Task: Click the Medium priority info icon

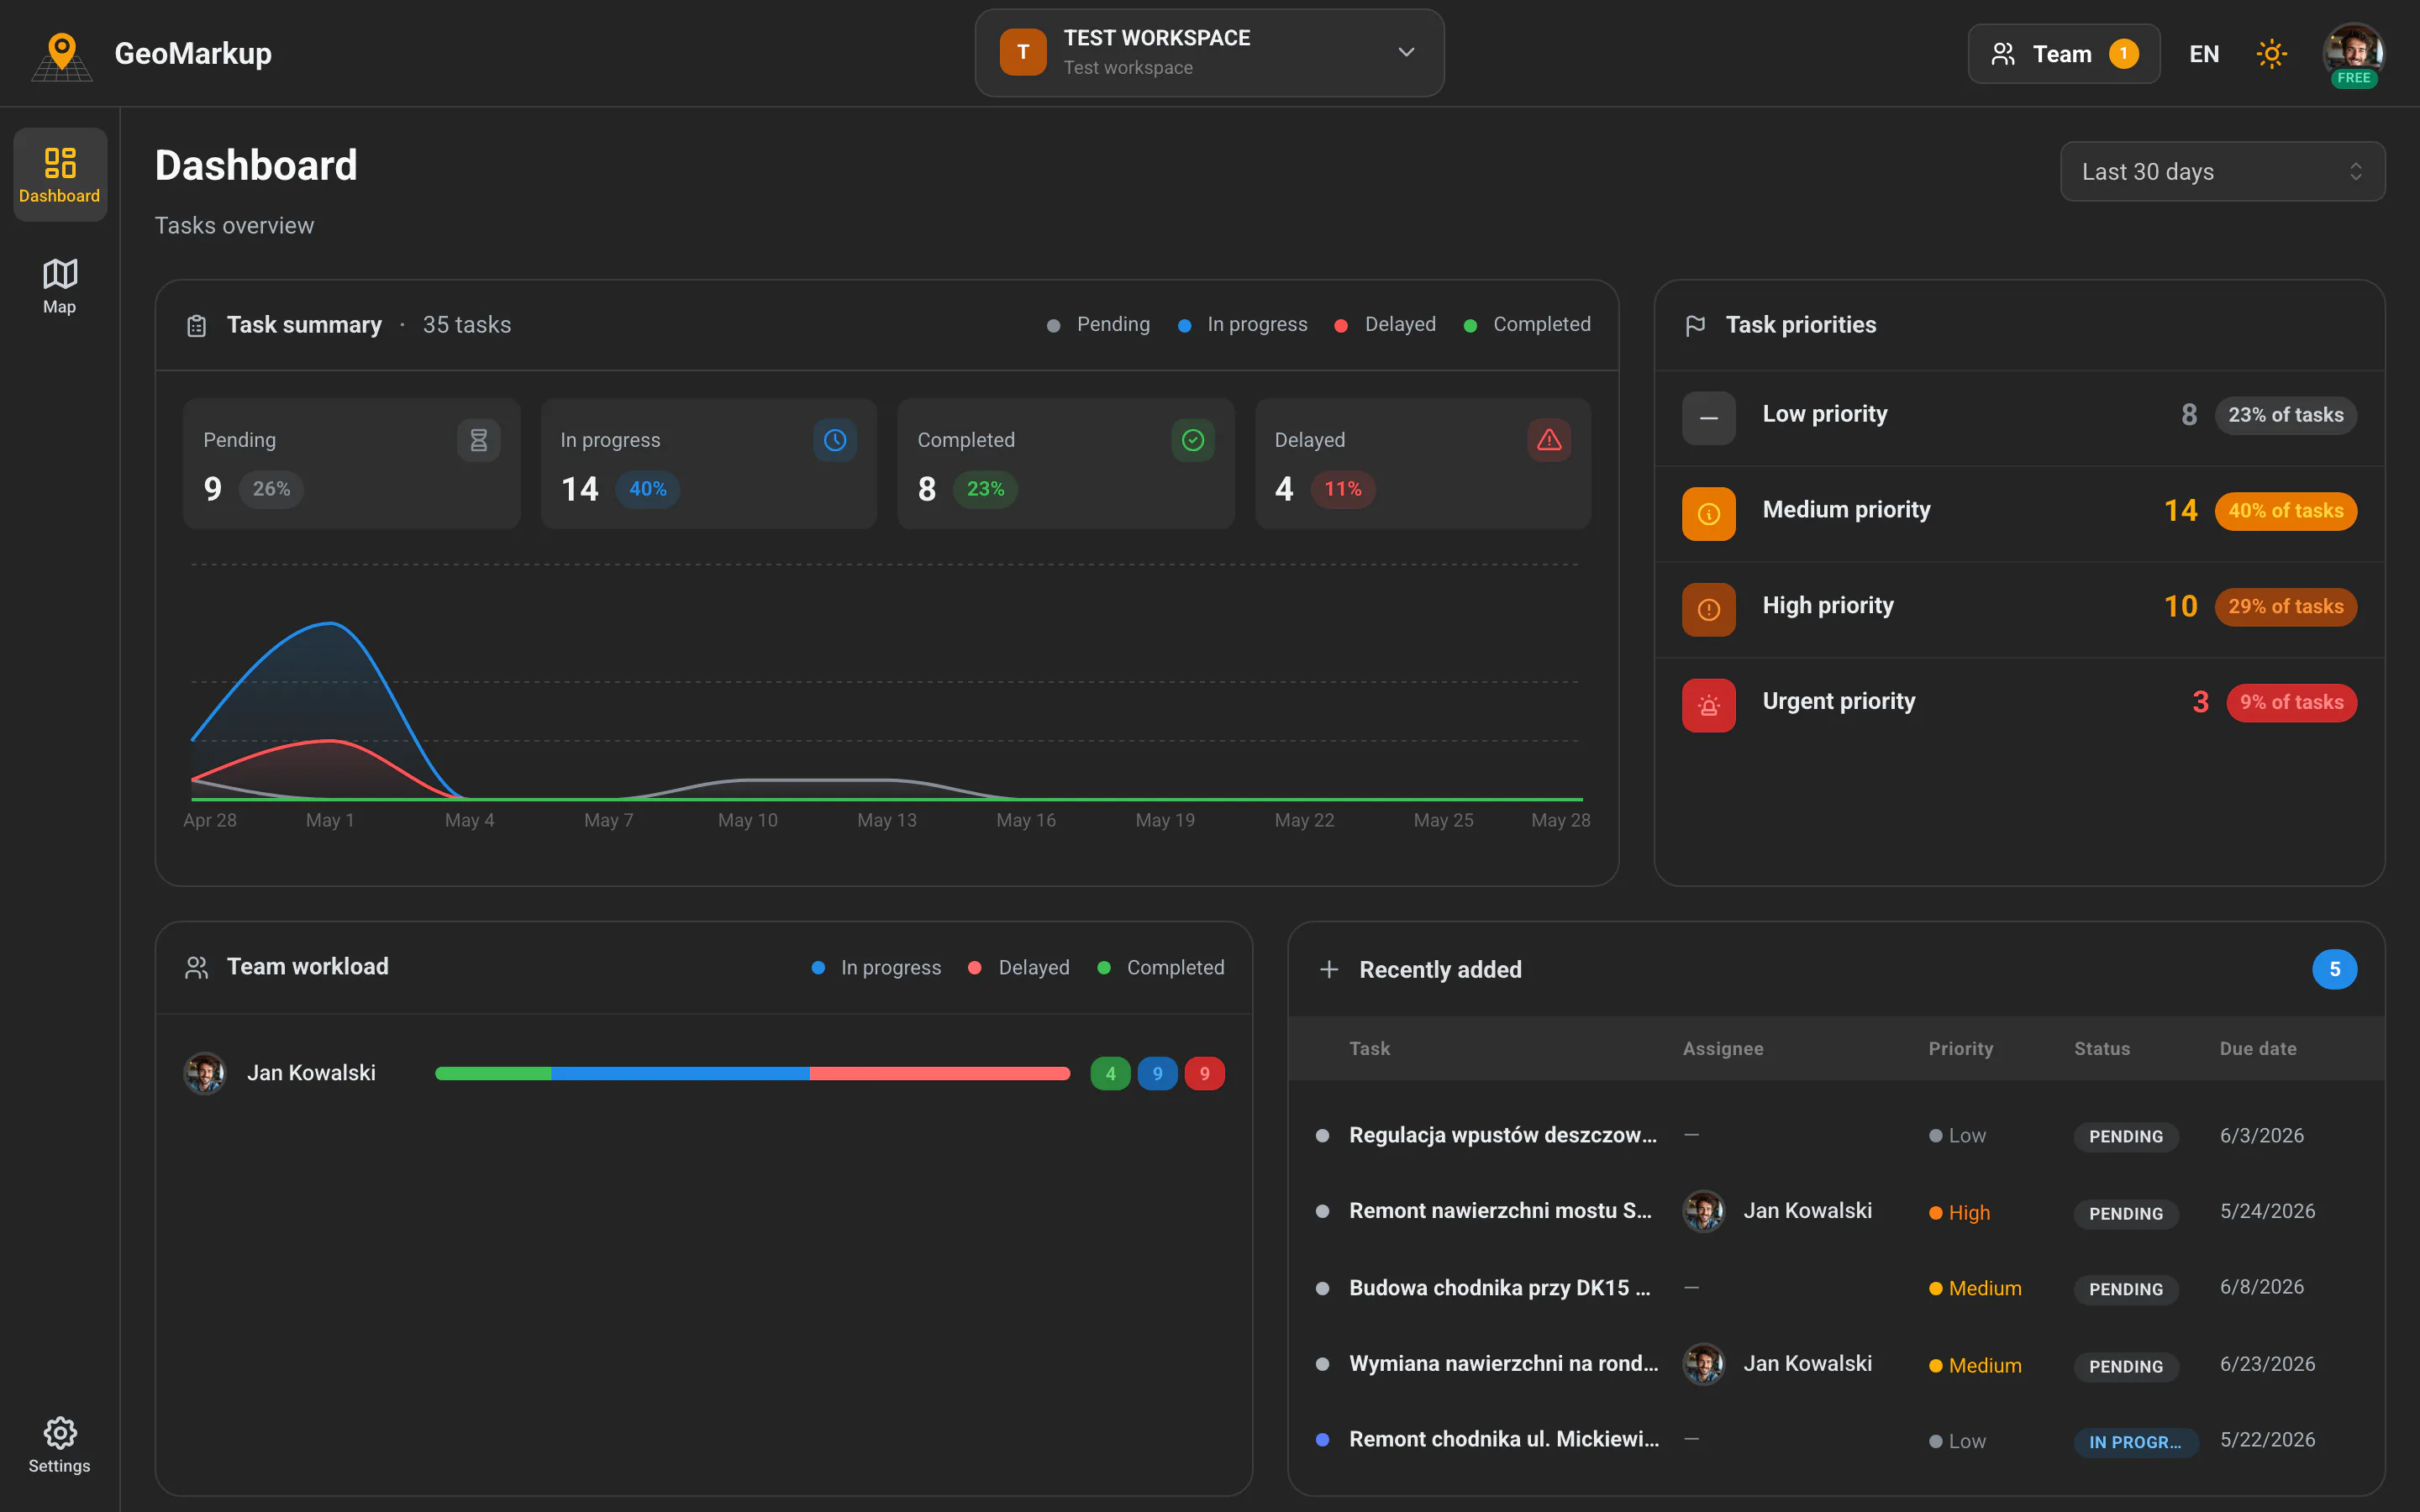Action: tap(1708, 513)
